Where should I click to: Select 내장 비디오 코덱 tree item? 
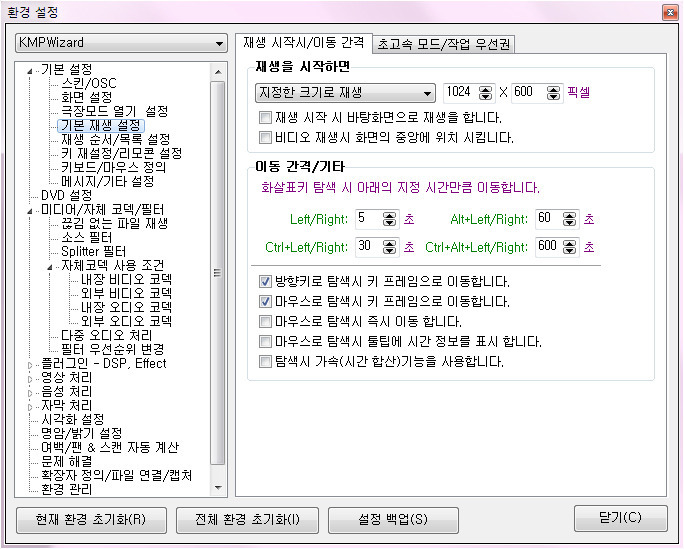pos(127,279)
